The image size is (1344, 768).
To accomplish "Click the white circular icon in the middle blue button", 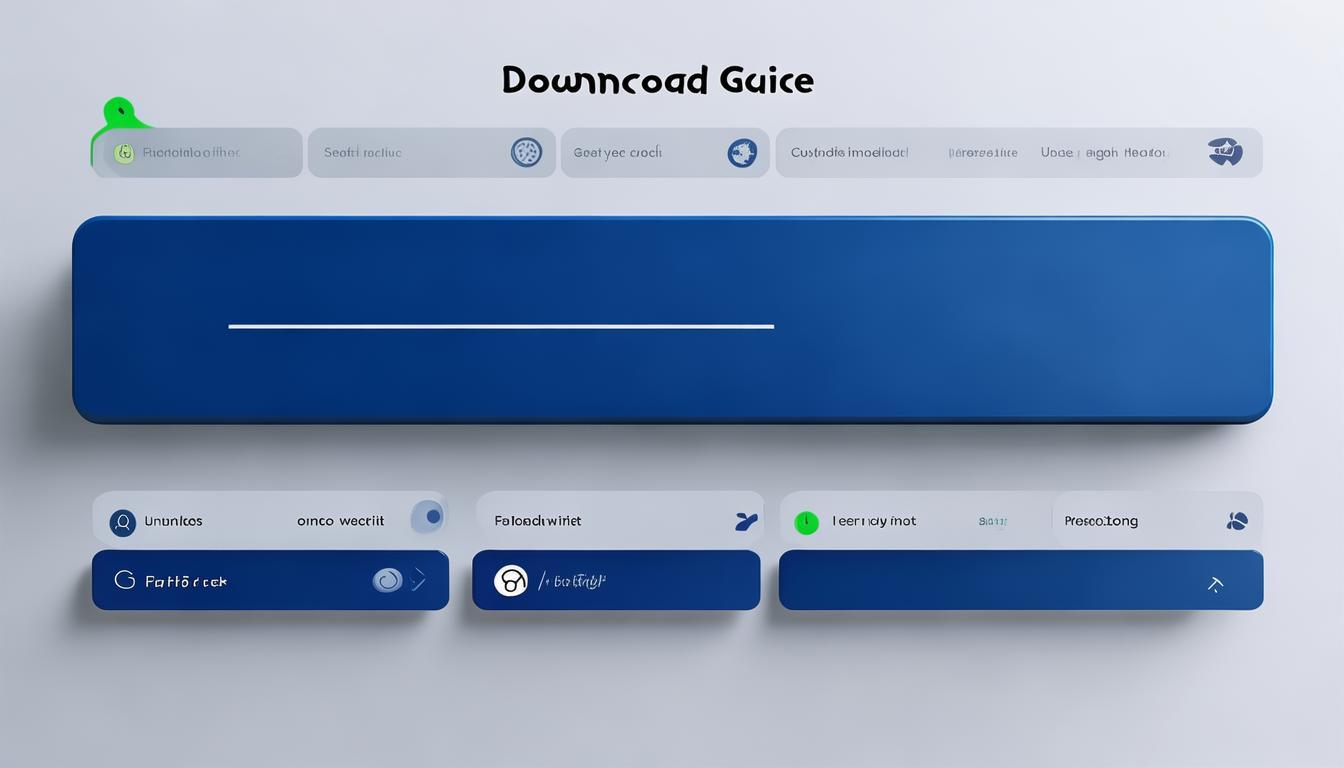I will [510, 580].
